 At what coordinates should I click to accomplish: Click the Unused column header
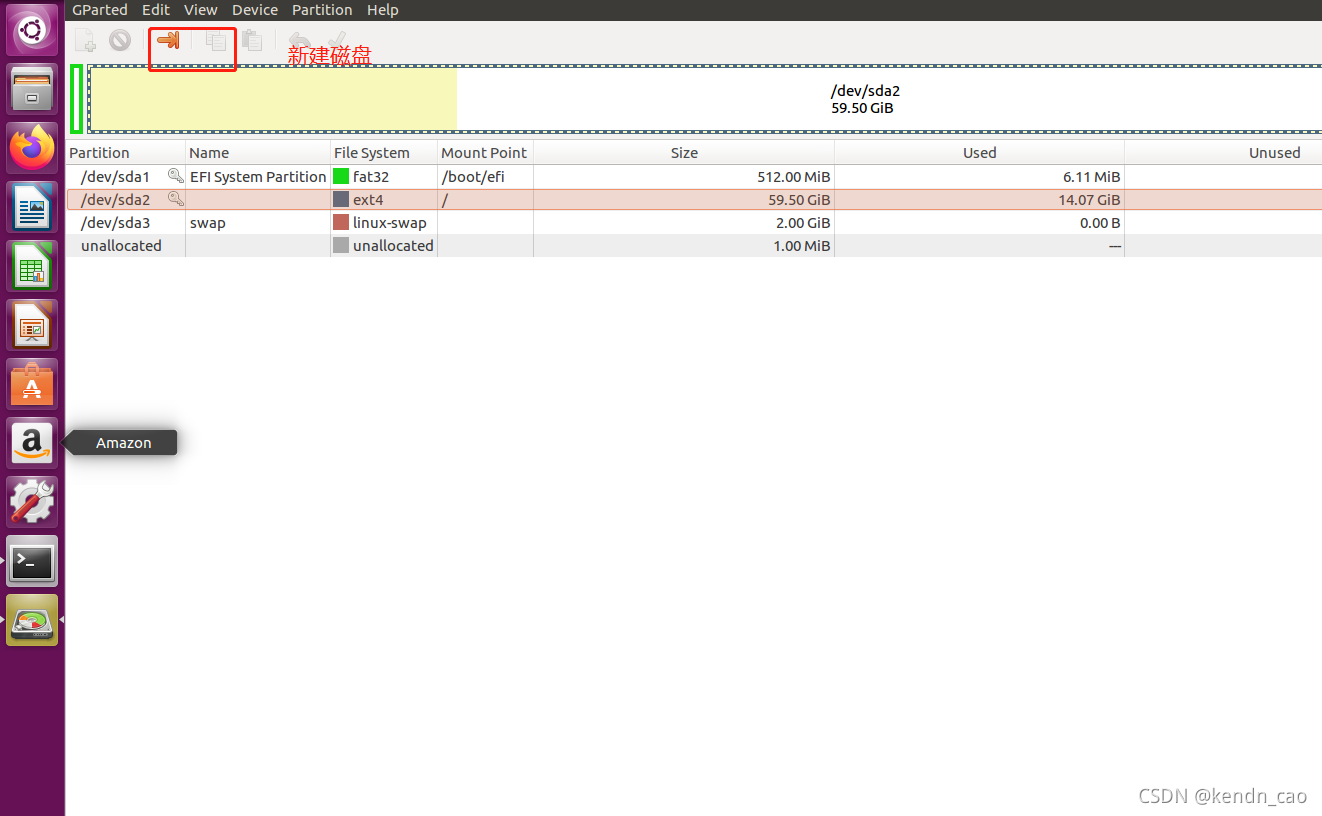click(1223, 153)
